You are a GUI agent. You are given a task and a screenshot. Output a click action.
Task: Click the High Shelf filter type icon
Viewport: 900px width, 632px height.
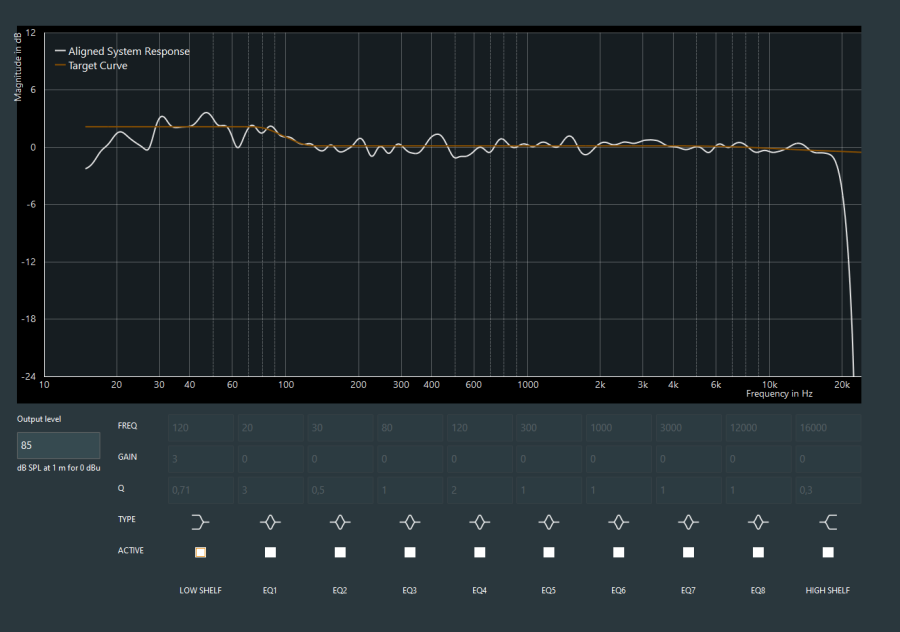pos(827,521)
